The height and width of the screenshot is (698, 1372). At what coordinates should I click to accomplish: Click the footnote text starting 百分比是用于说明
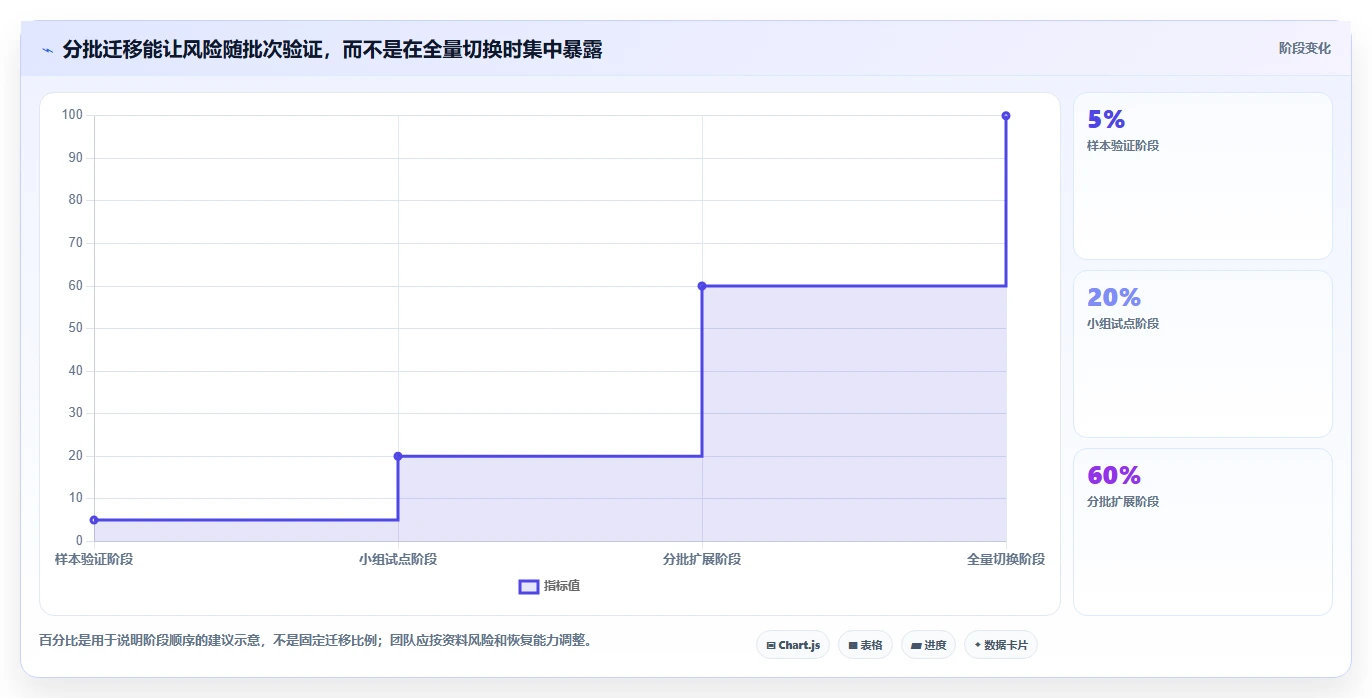pos(317,640)
